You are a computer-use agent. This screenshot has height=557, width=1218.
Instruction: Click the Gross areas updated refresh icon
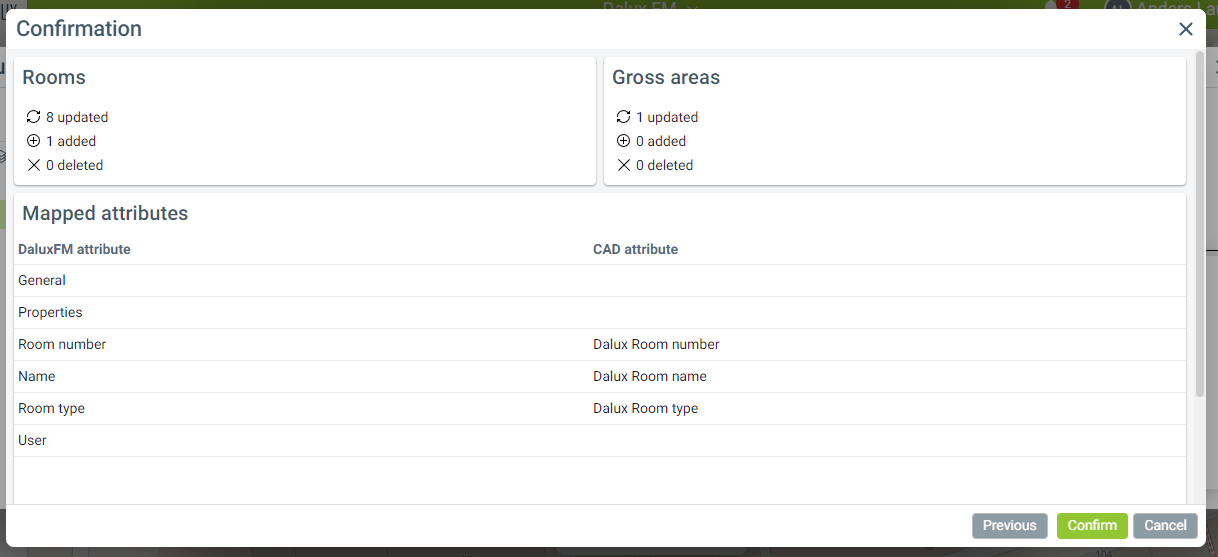[x=623, y=117]
